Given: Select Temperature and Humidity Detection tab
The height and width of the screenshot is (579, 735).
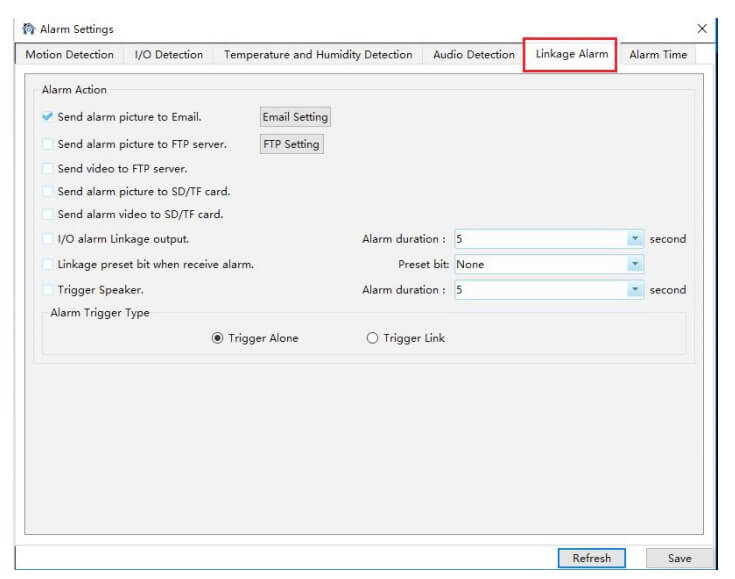Looking at the screenshot, I should 318,55.
